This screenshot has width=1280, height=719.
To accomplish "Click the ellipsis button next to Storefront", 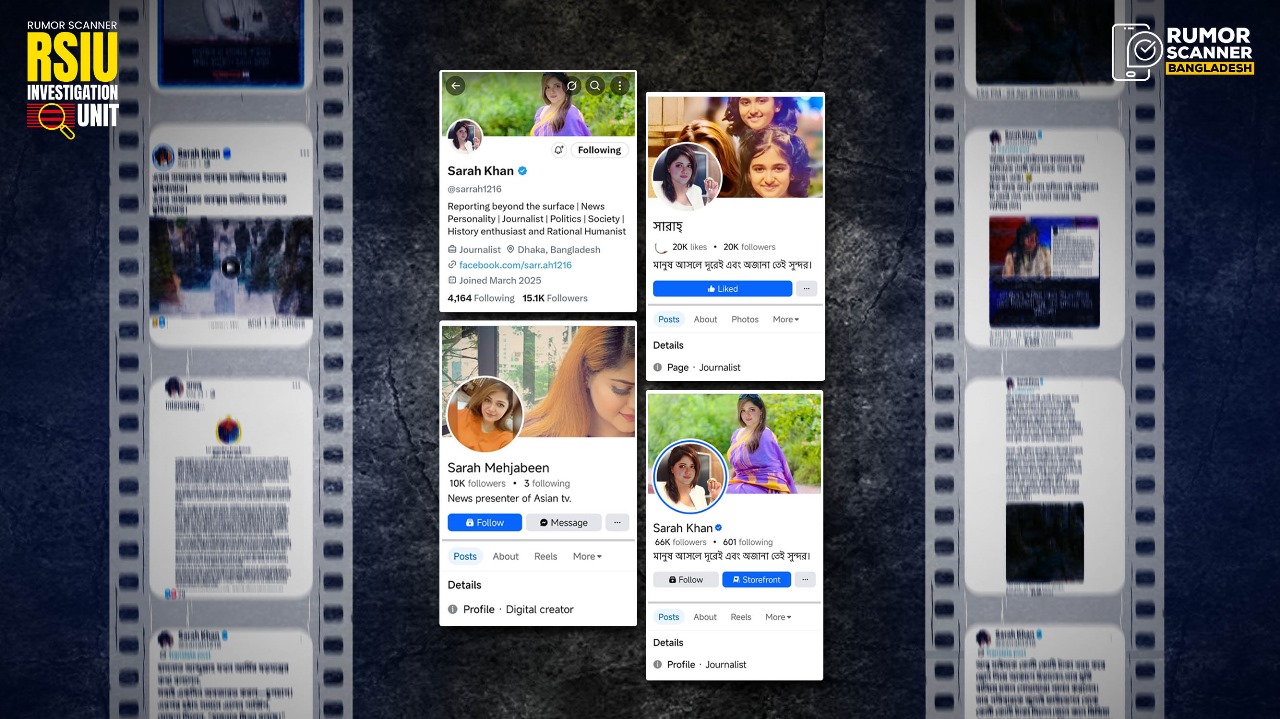I will (806, 579).
